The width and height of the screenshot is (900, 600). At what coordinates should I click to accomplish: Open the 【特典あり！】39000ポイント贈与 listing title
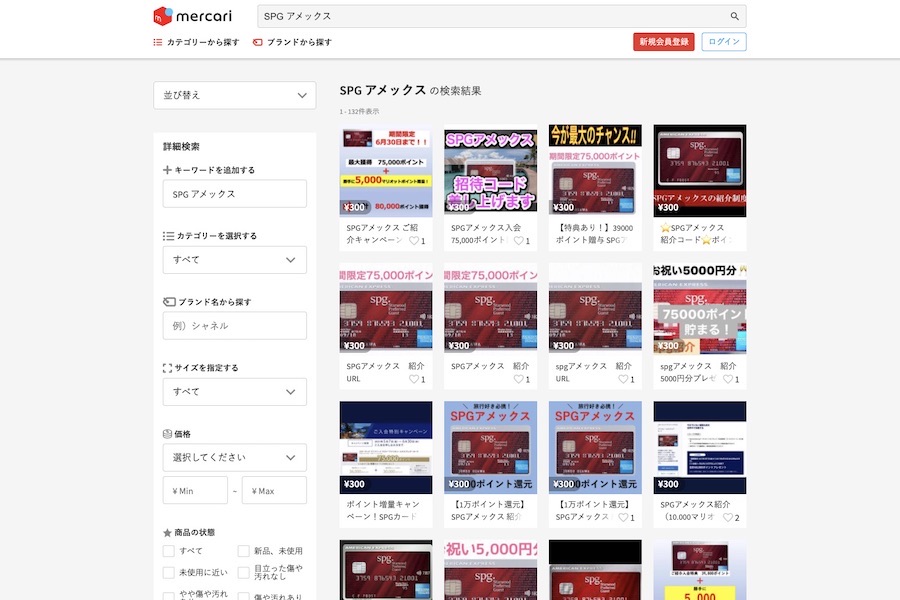click(595, 234)
